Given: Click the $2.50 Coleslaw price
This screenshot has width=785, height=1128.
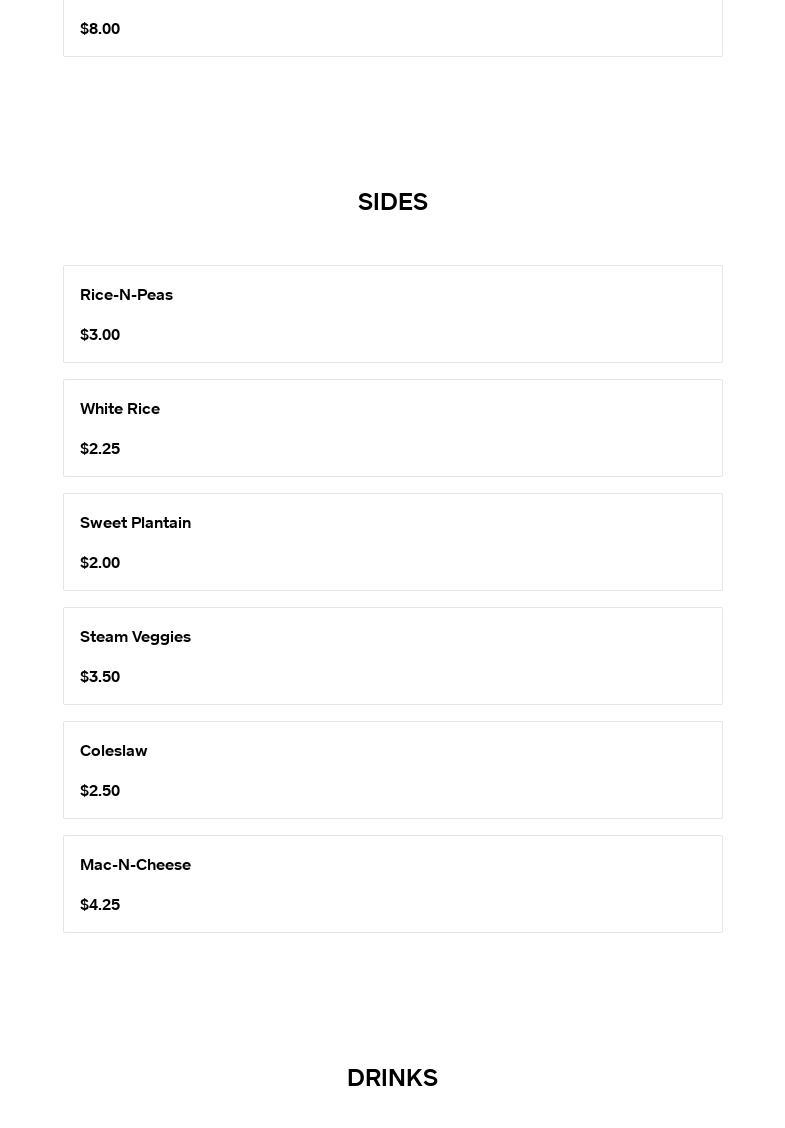Looking at the screenshot, I should point(100,791).
